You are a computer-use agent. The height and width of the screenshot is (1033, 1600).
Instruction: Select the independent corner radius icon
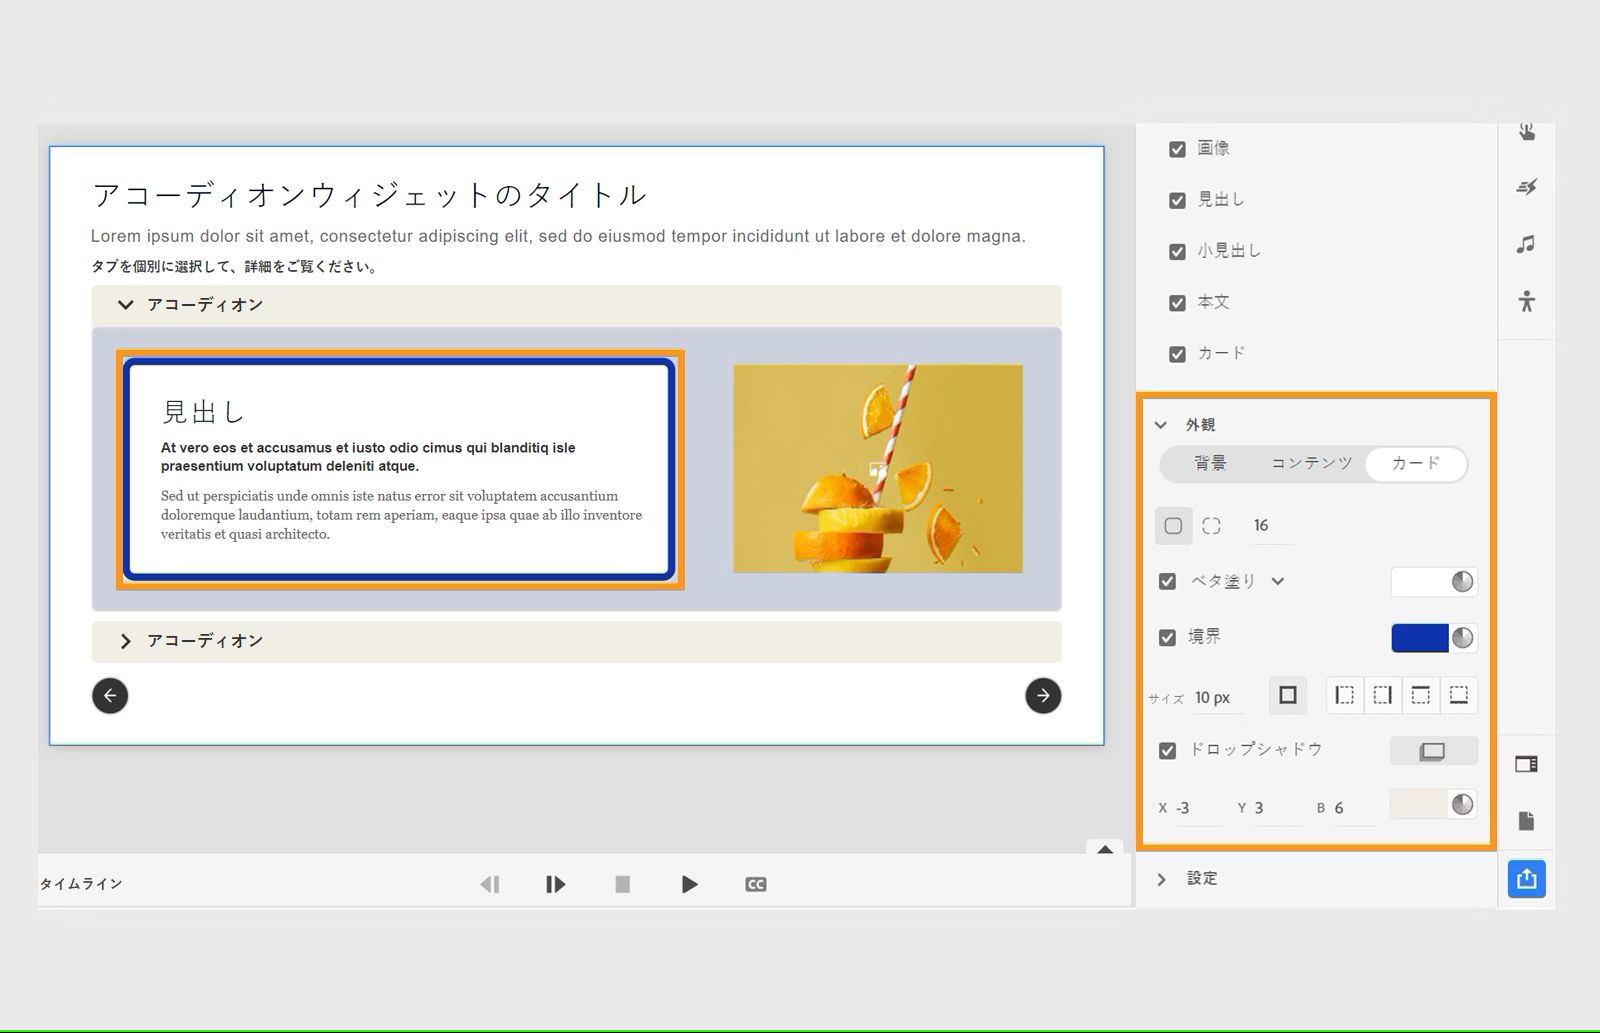pos(1211,525)
